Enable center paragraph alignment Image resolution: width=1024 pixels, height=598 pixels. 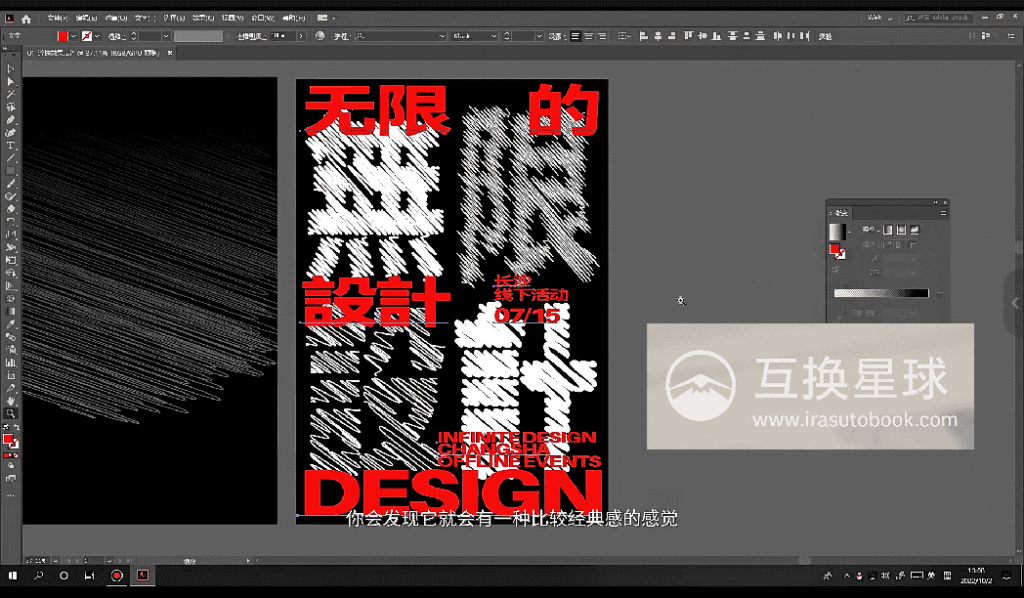pyautogui.click(x=589, y=36)
